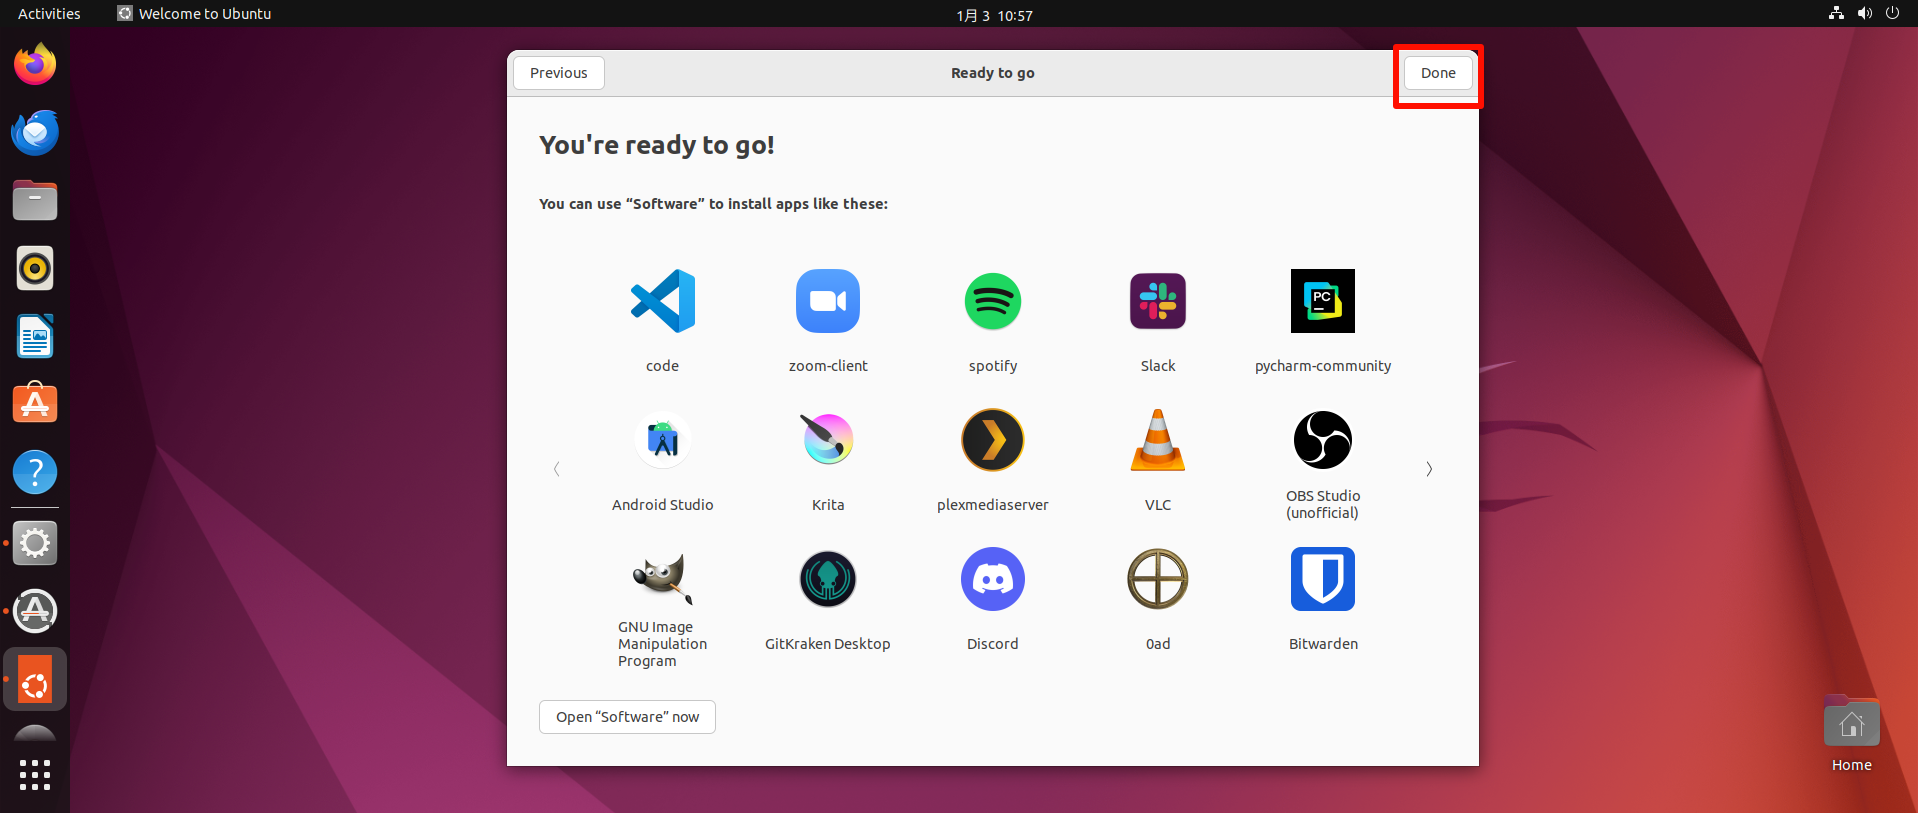Click the Welcome to Ubuntu dock icon
The width and height of the screenshot is (1918, 813).
35,679
